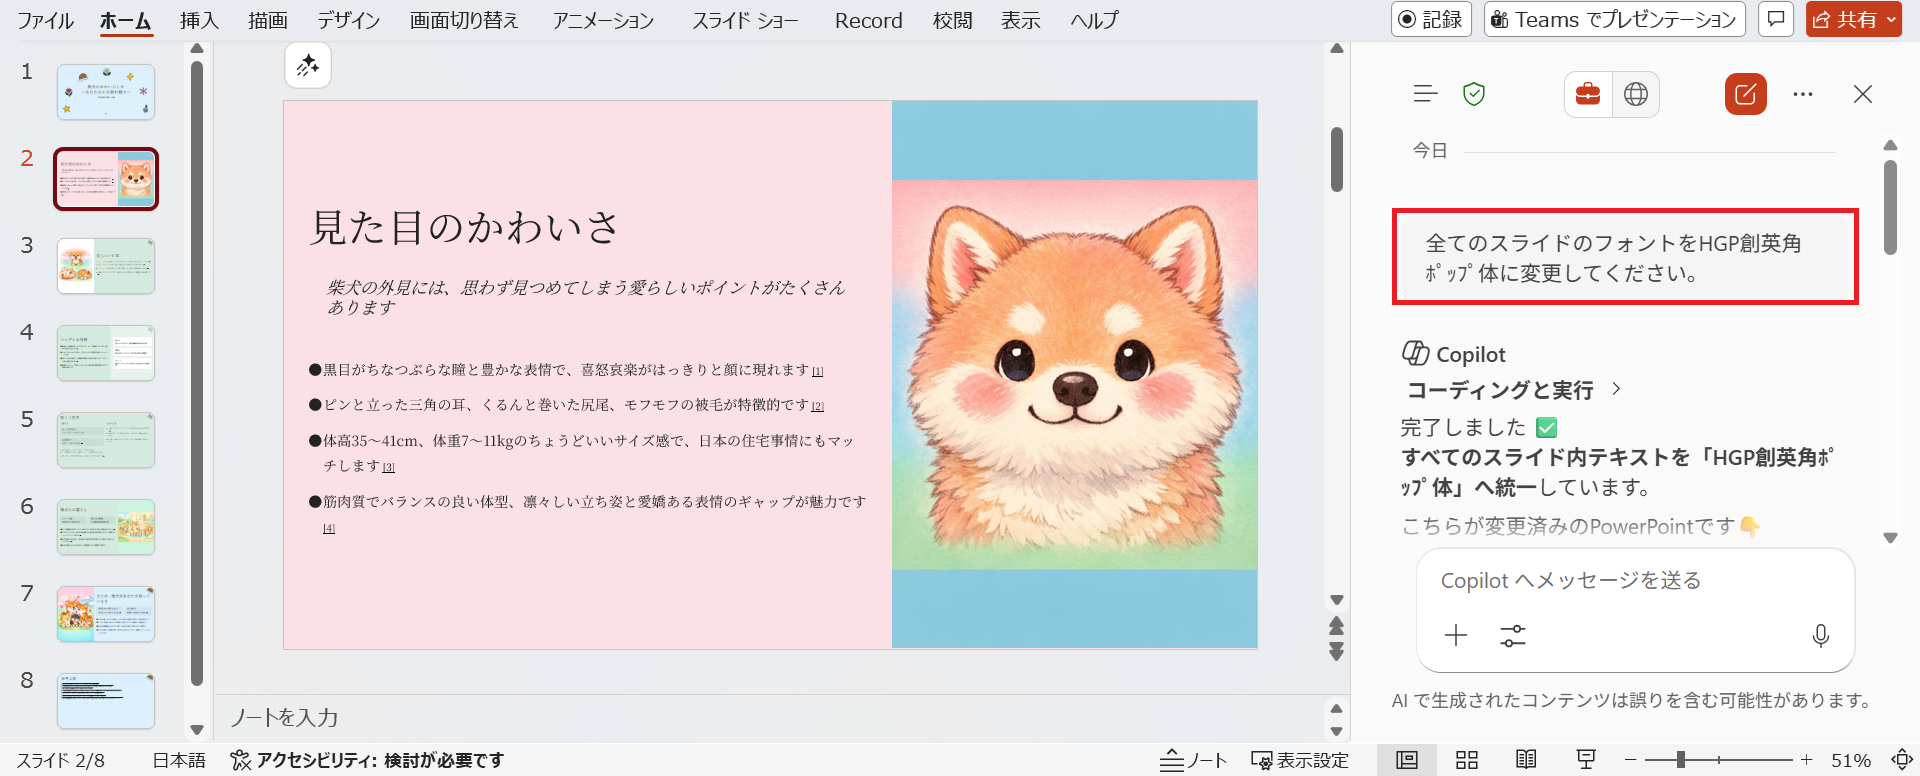Switch to web mode globe toggle

1636,94
